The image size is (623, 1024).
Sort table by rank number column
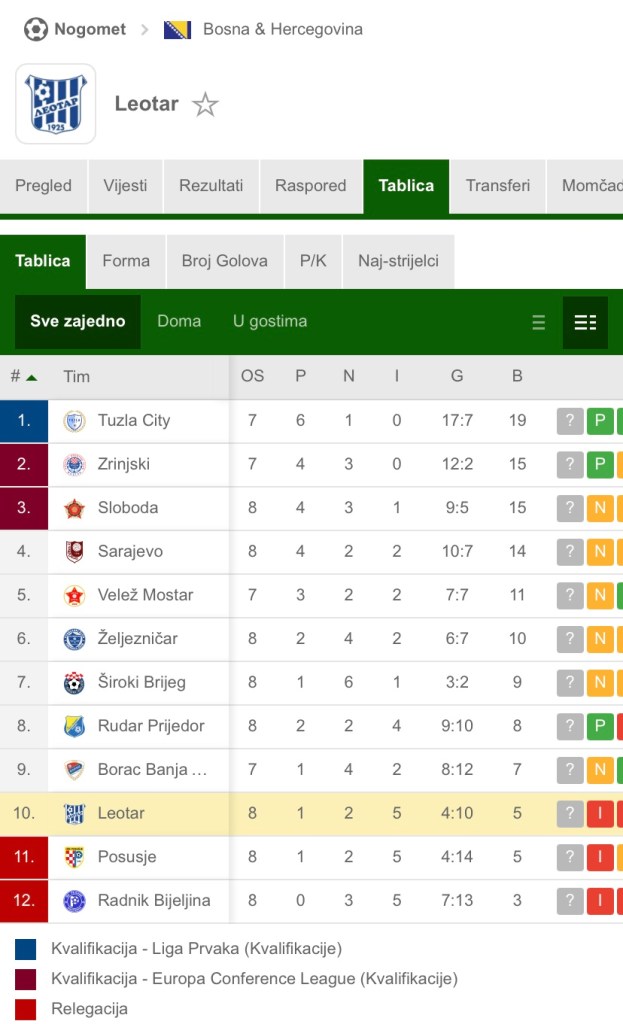pyautogui.click(x=23, y=377)
